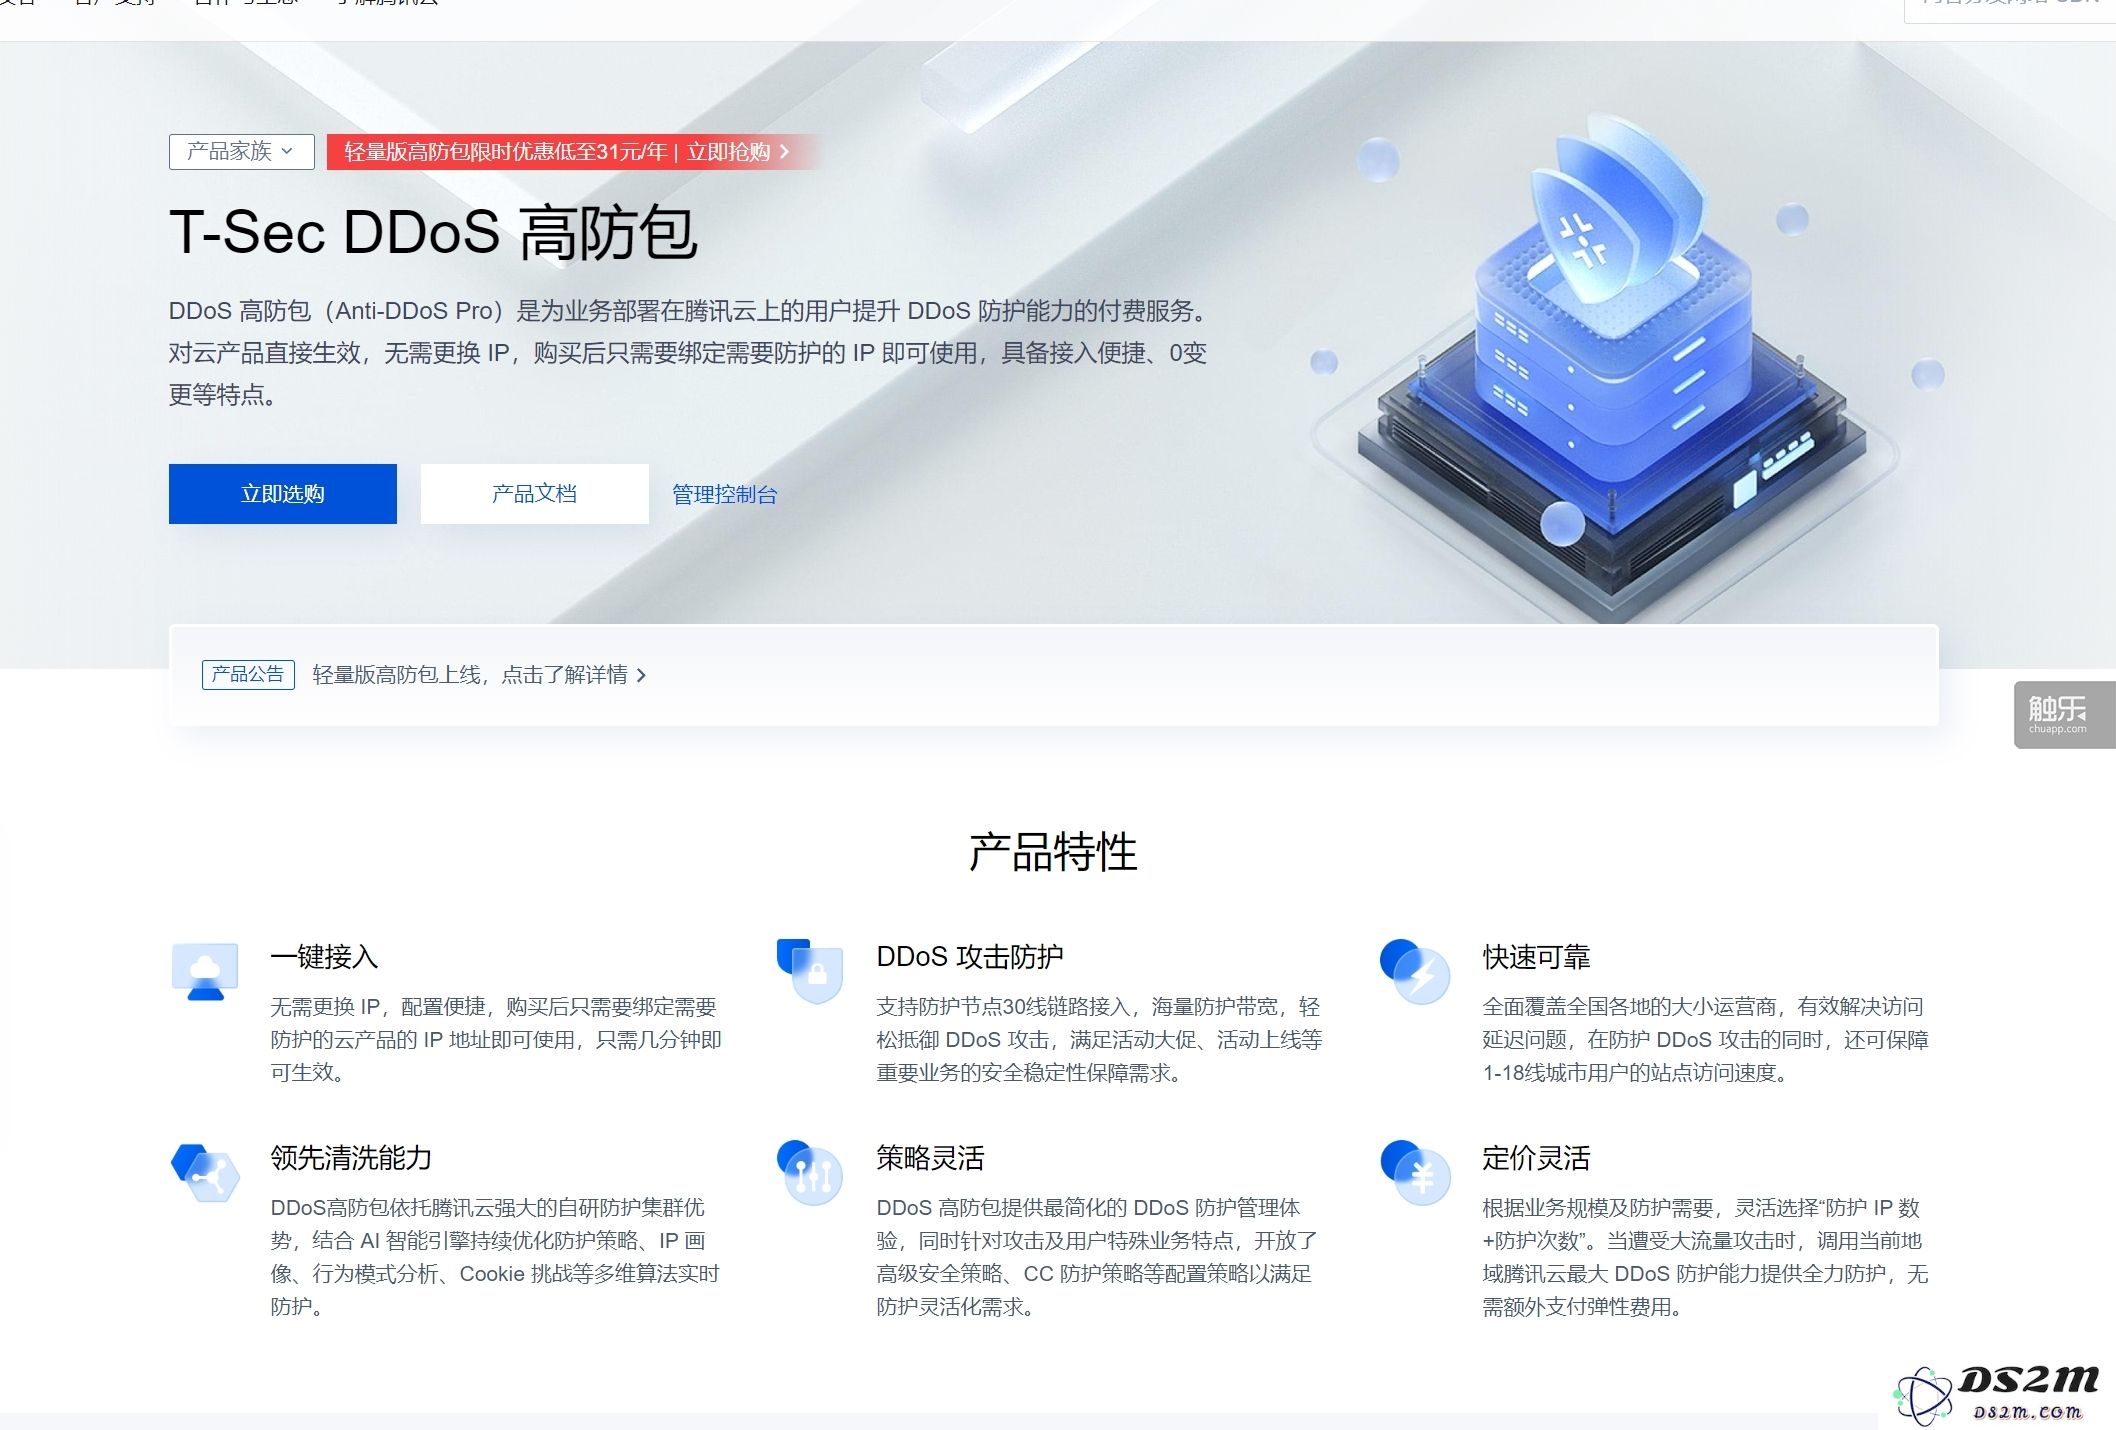
Task: Click the 定价灵活 heading
Action: [x=1536, y=1158]
